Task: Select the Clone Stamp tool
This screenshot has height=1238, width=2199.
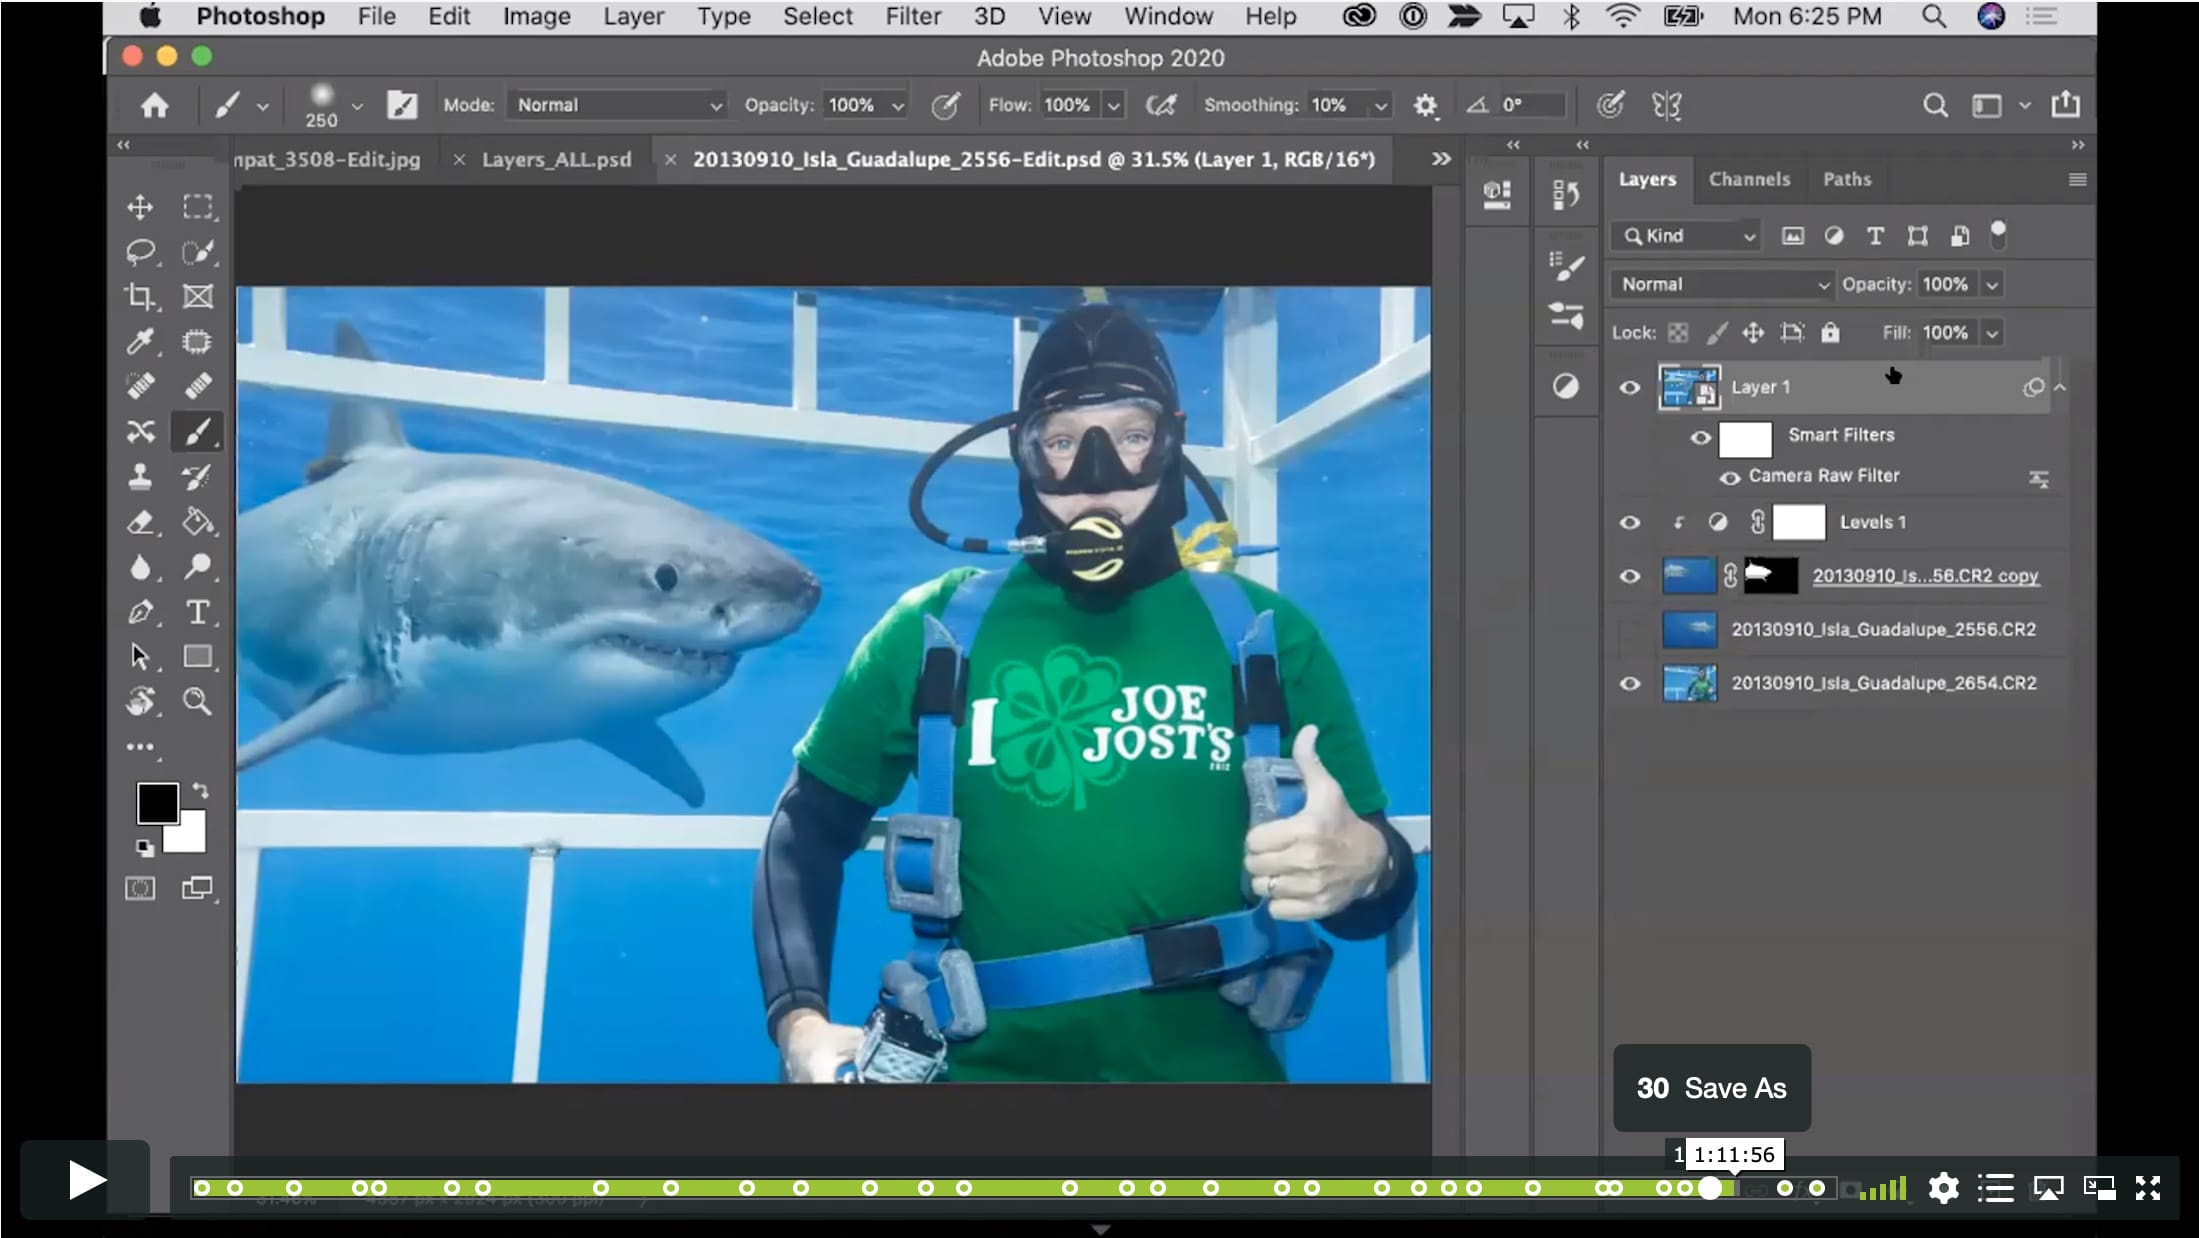Action: click(x=140, y=477)
